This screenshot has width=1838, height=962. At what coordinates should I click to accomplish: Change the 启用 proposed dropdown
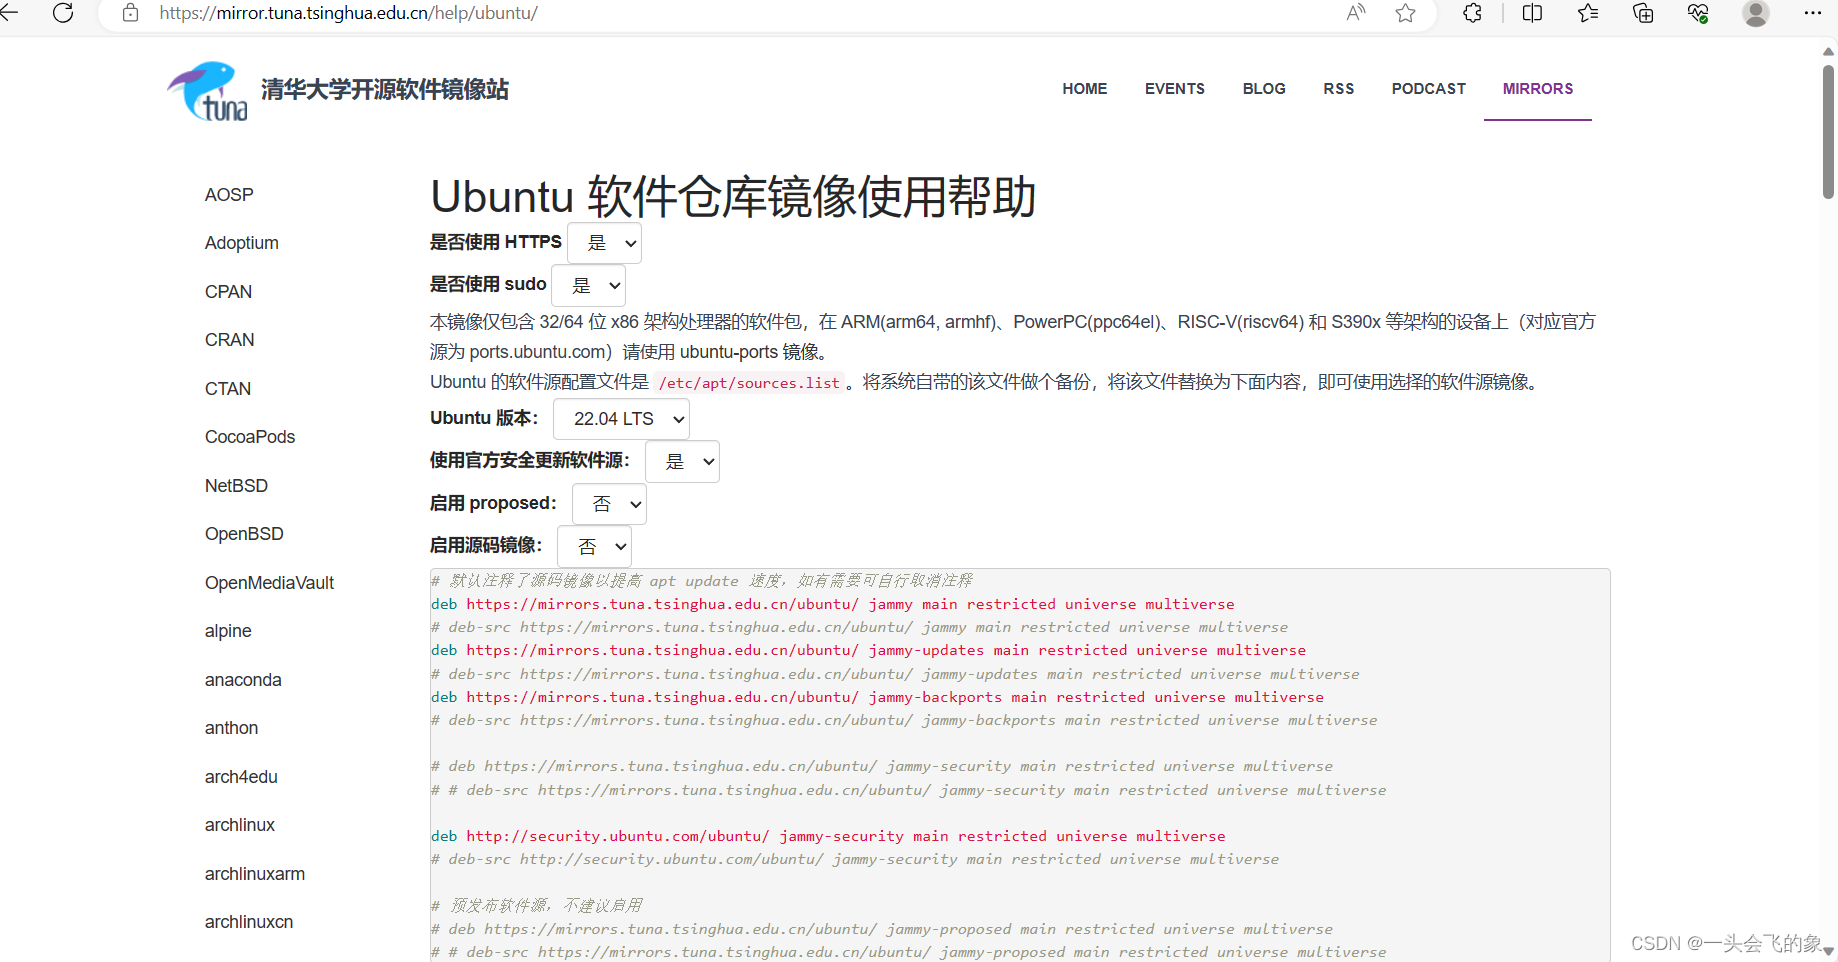coord(608,503)
